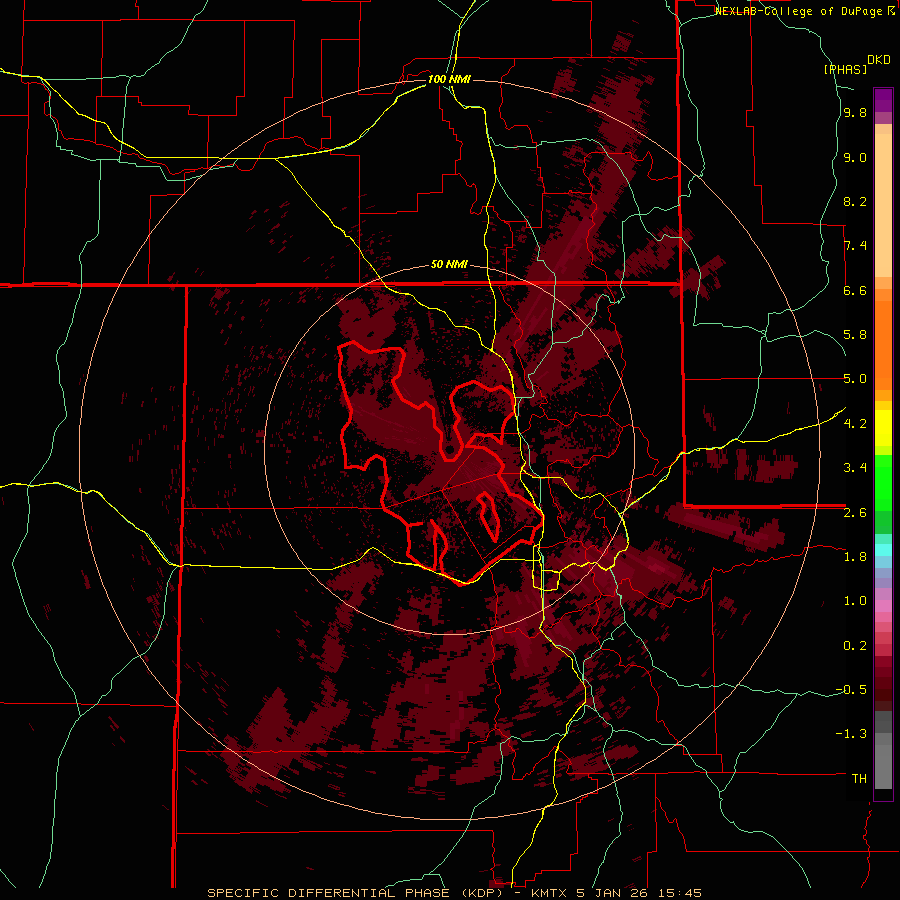Click the KMTX 5 JAN 26 15:45 timestamp
The image size is (900, 900).
point(616,893)
